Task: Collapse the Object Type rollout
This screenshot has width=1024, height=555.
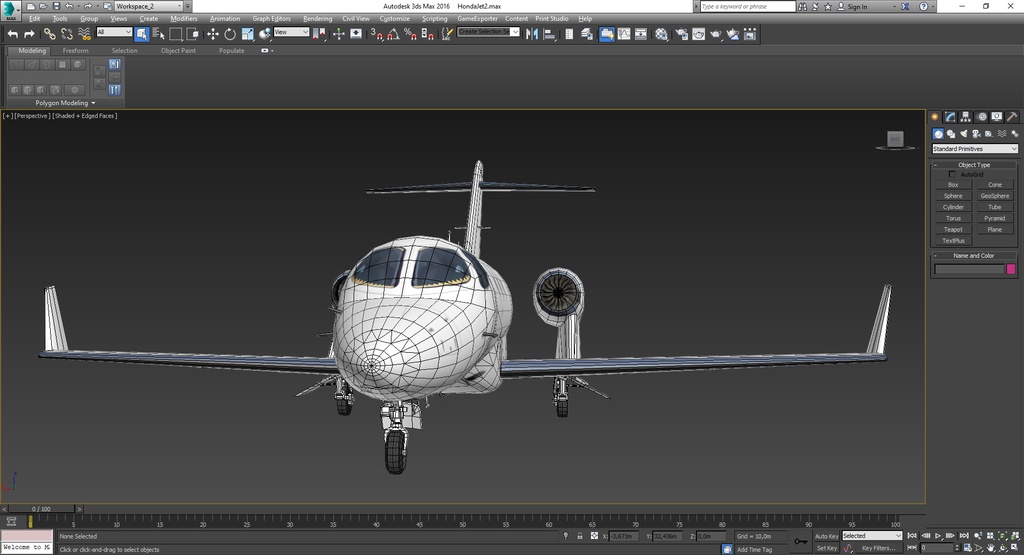Action: [x=974, y=165]
